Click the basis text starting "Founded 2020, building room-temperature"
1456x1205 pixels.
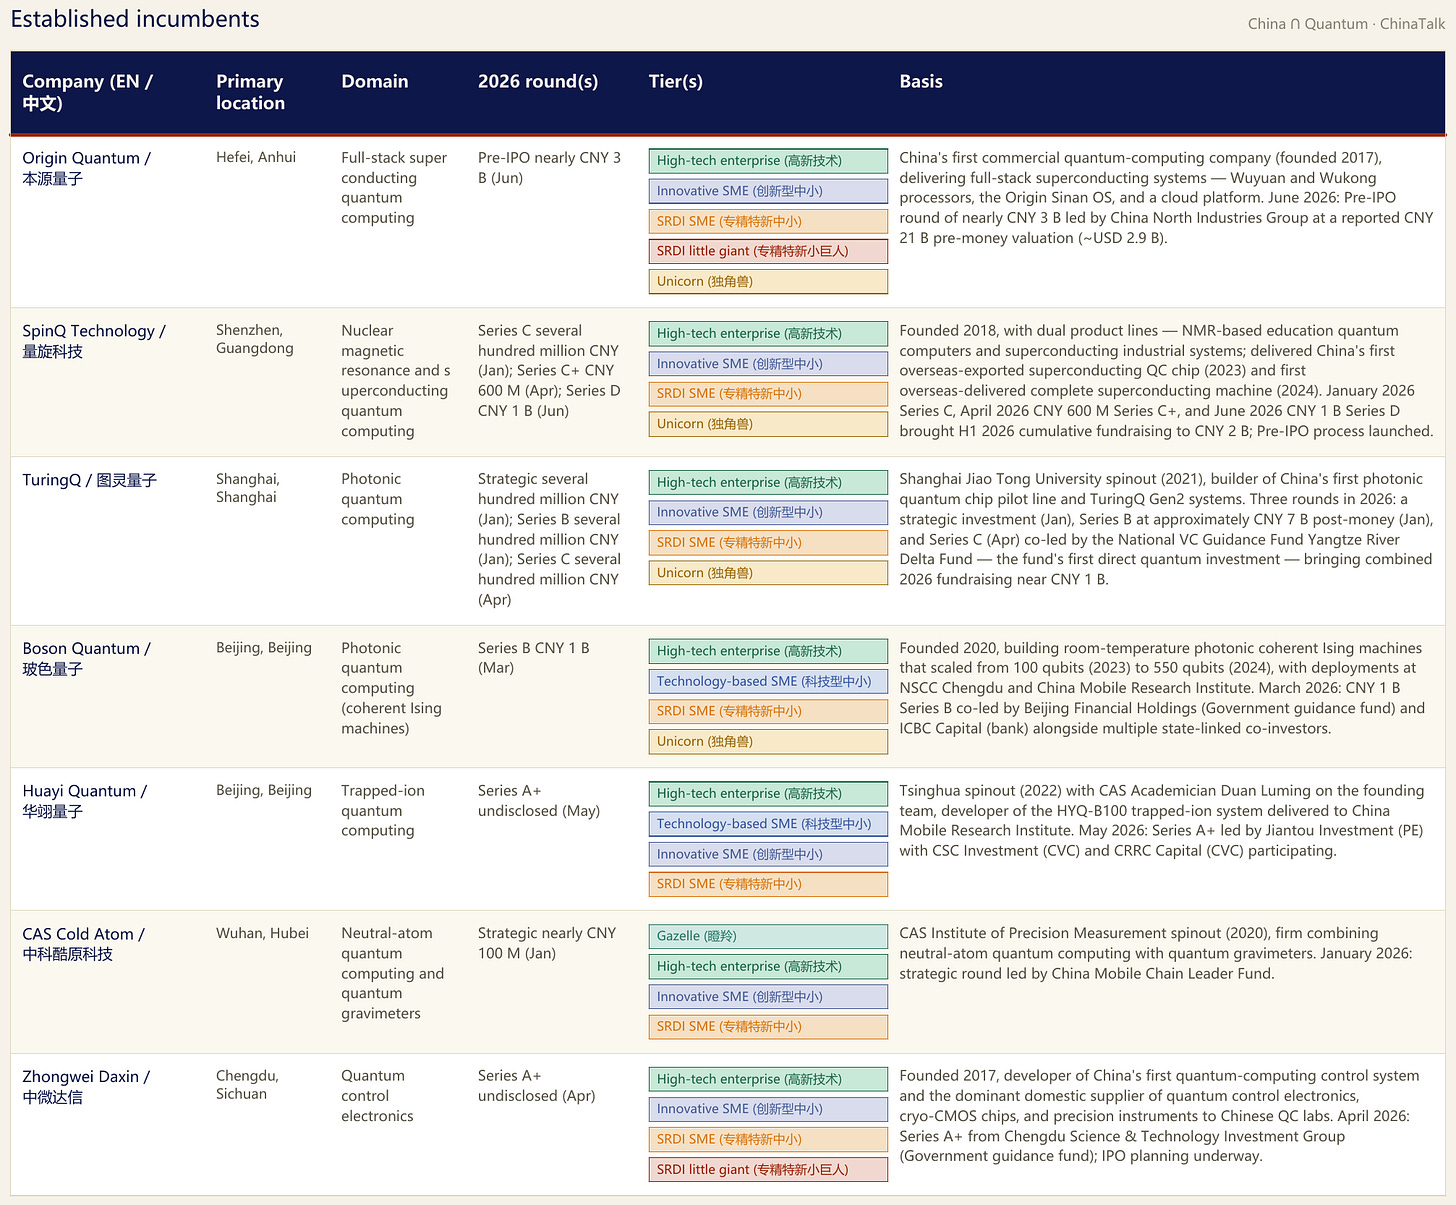[x=1162, y=688]
